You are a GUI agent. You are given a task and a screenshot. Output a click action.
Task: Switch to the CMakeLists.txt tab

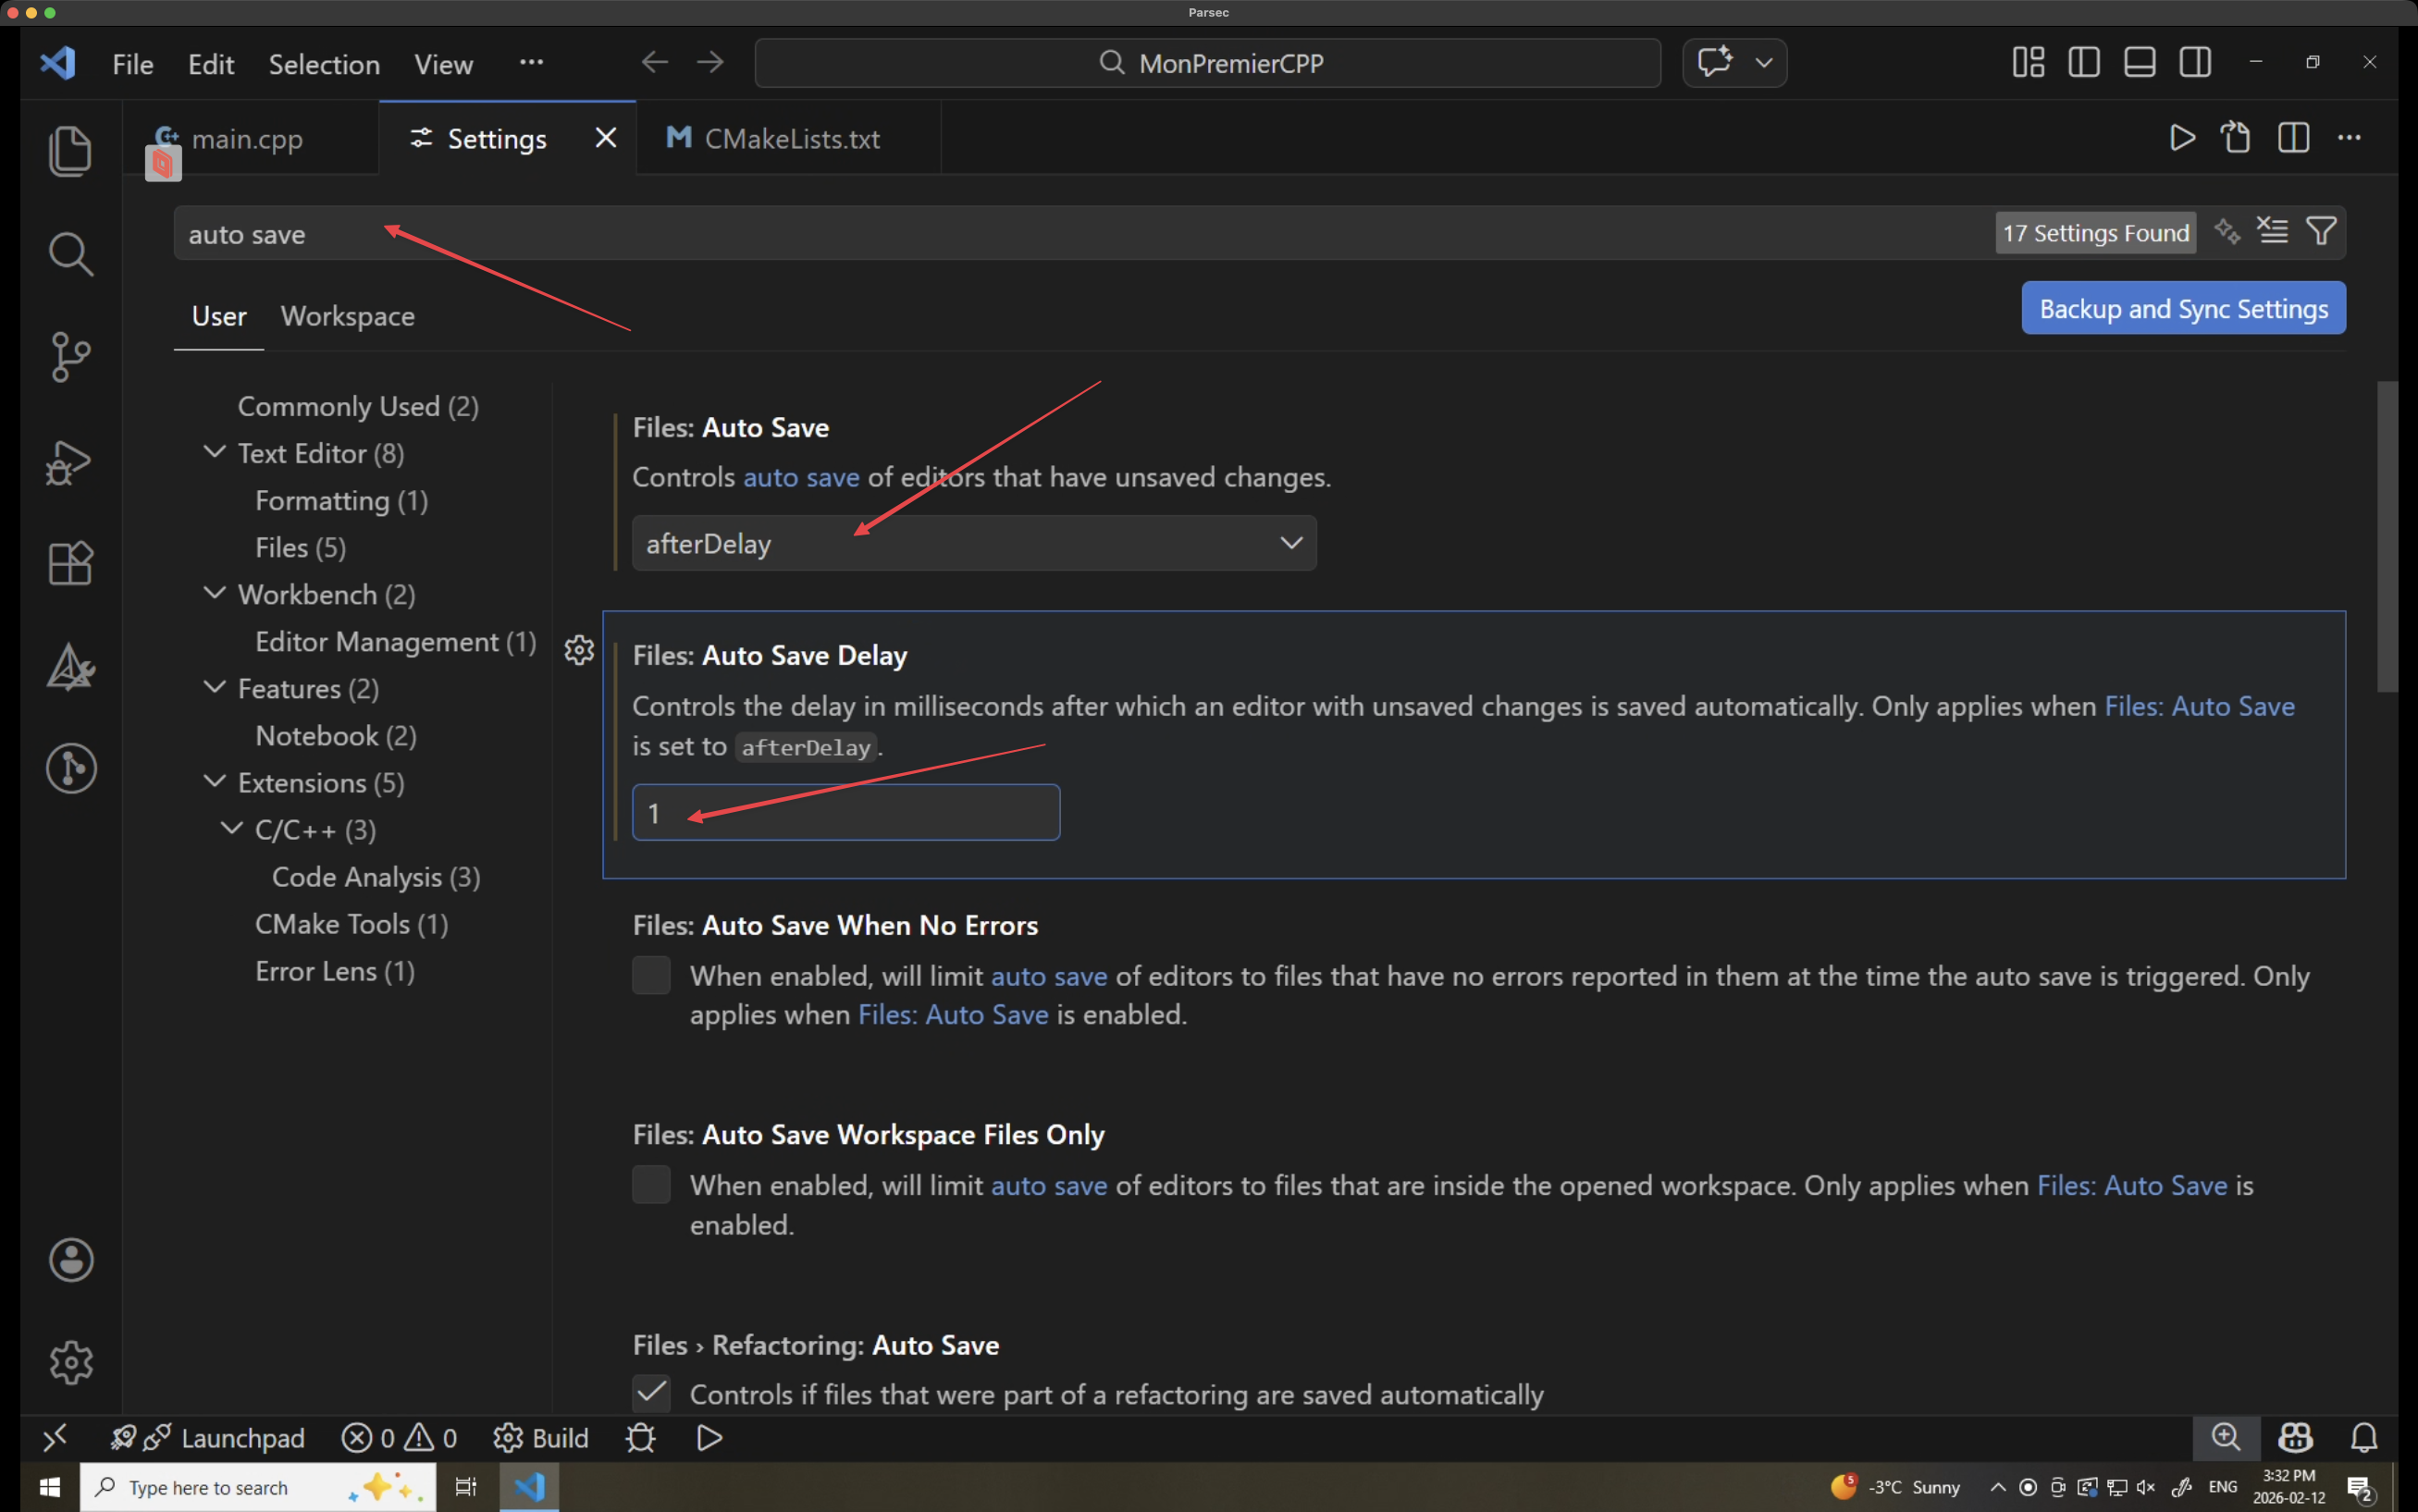click(x=788, y=138)
